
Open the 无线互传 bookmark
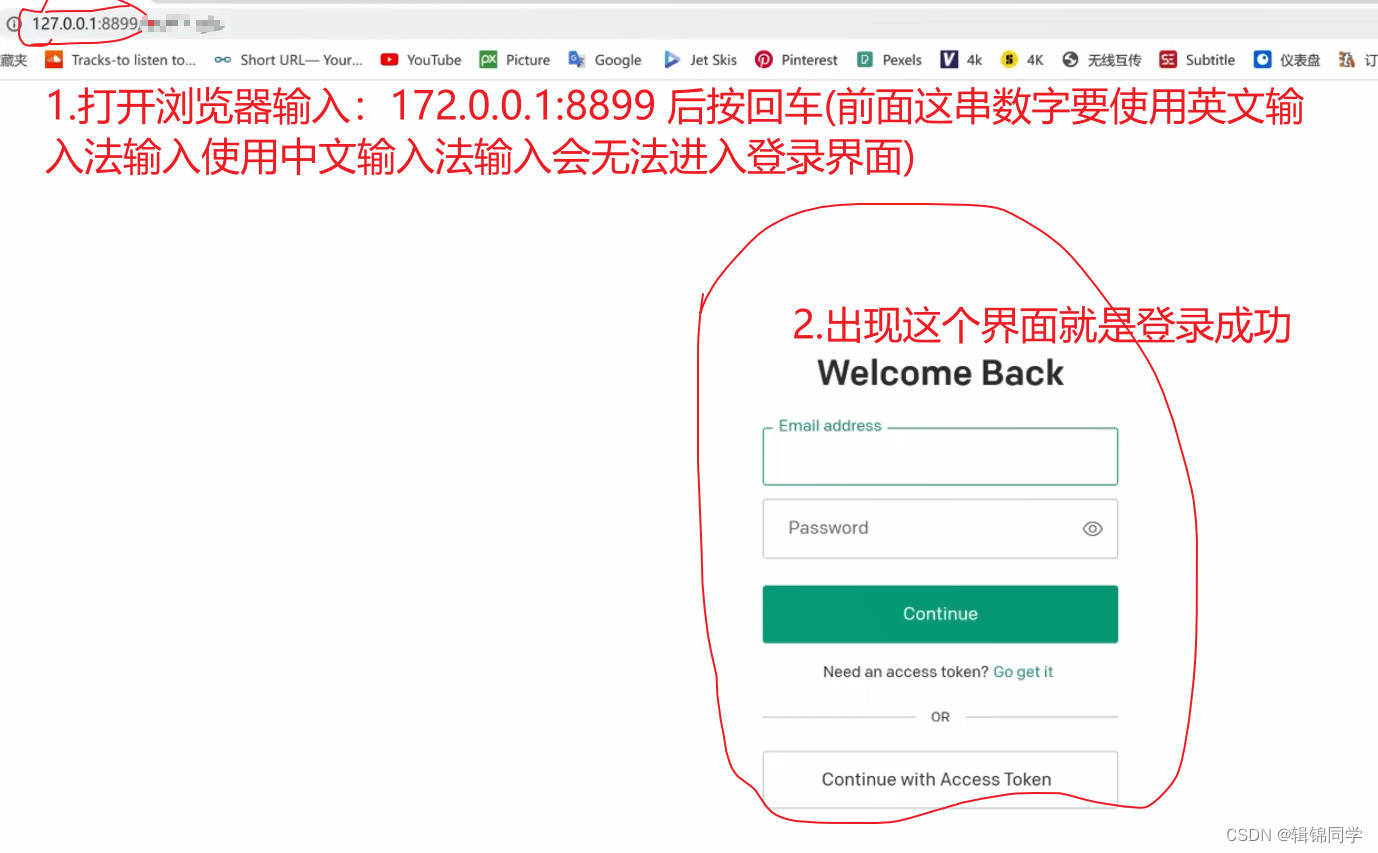(1101, 60)
